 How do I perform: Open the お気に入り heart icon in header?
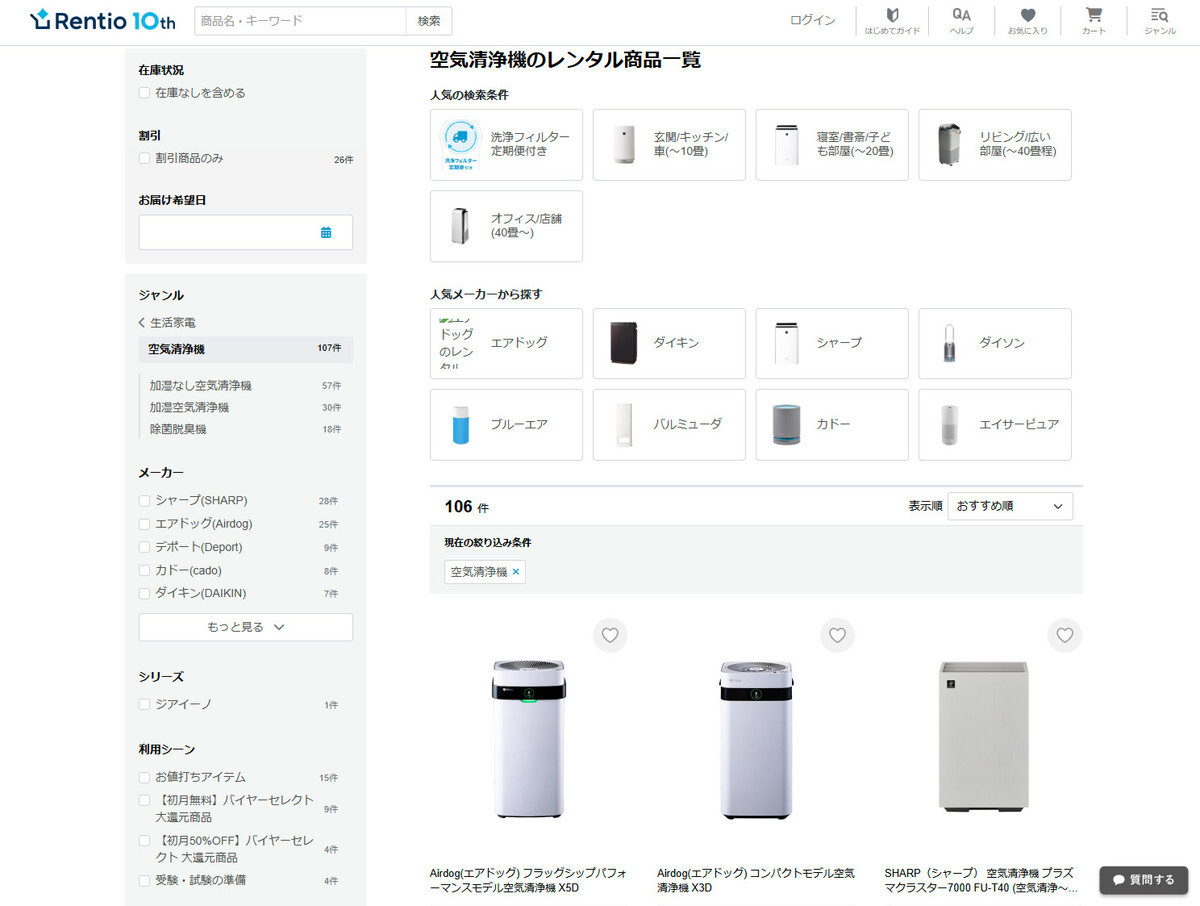click(x=1028, y=21)
